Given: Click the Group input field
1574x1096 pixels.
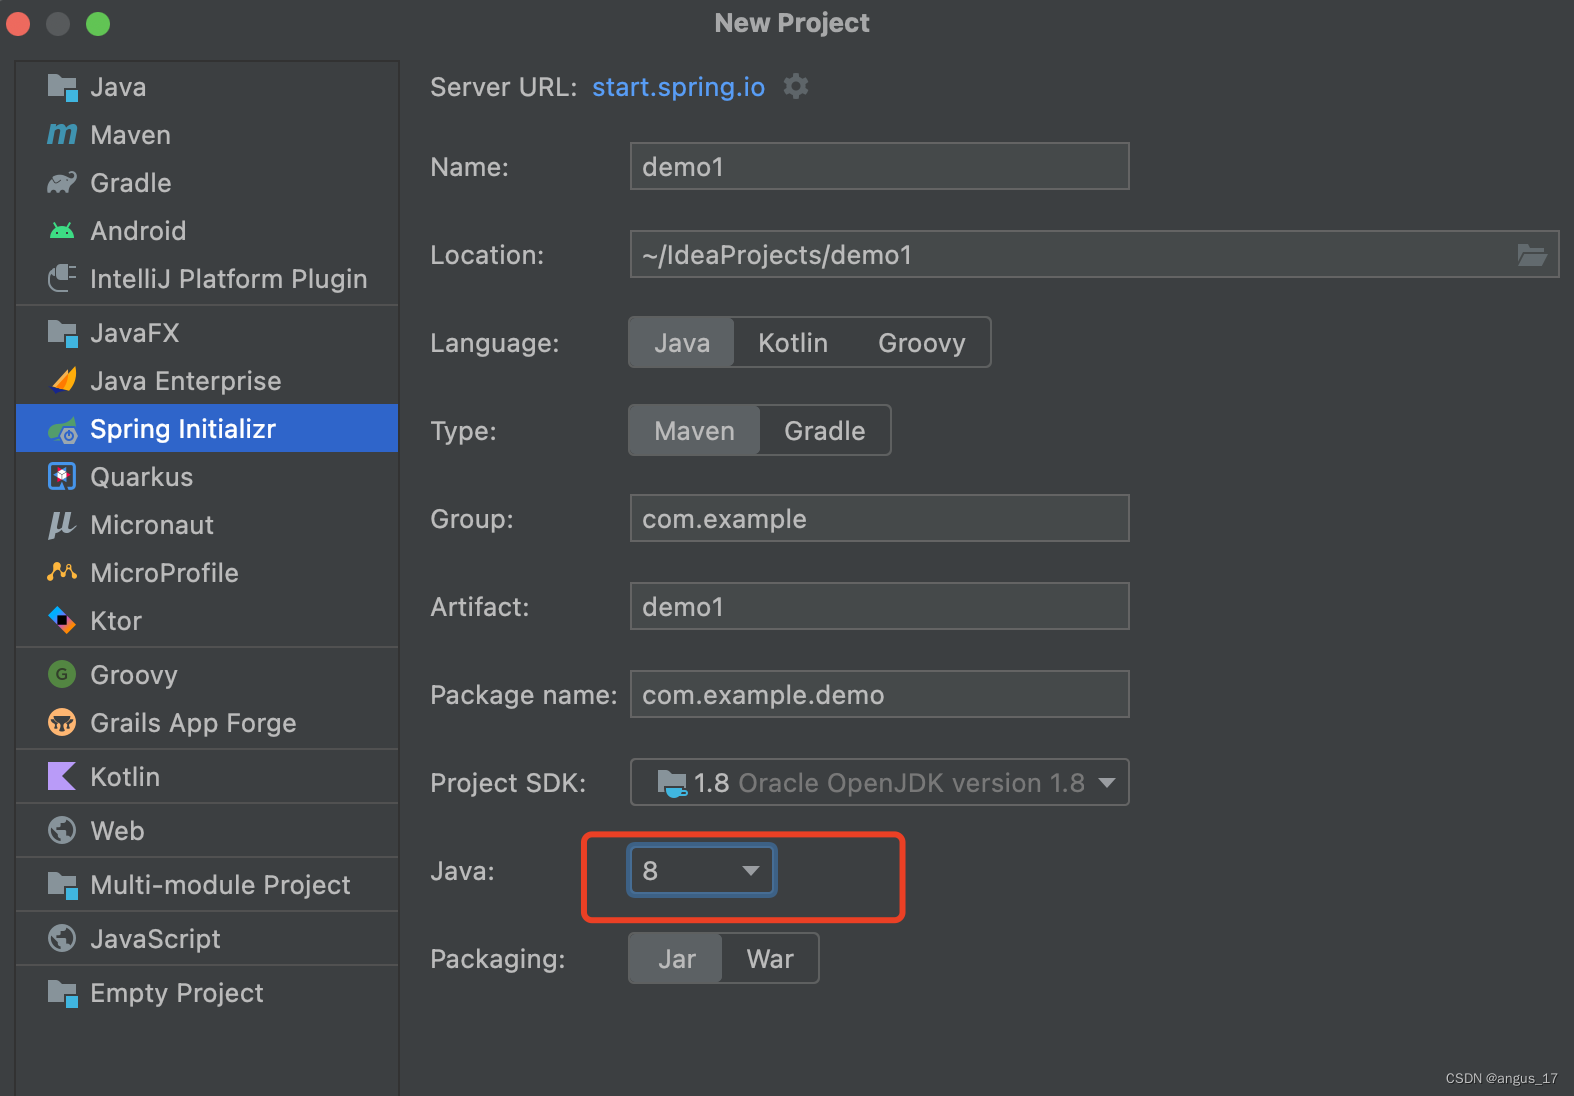Looking at the screenshot, I should click(880, 518).
